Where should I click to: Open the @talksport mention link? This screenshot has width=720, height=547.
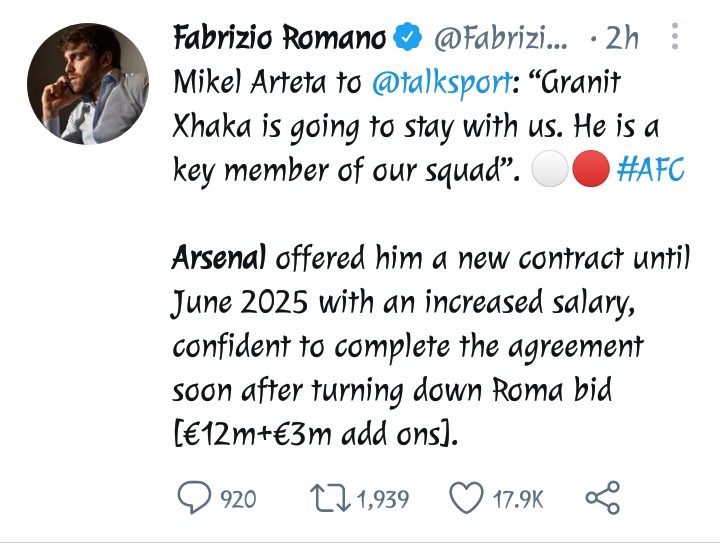pos(442,84)
